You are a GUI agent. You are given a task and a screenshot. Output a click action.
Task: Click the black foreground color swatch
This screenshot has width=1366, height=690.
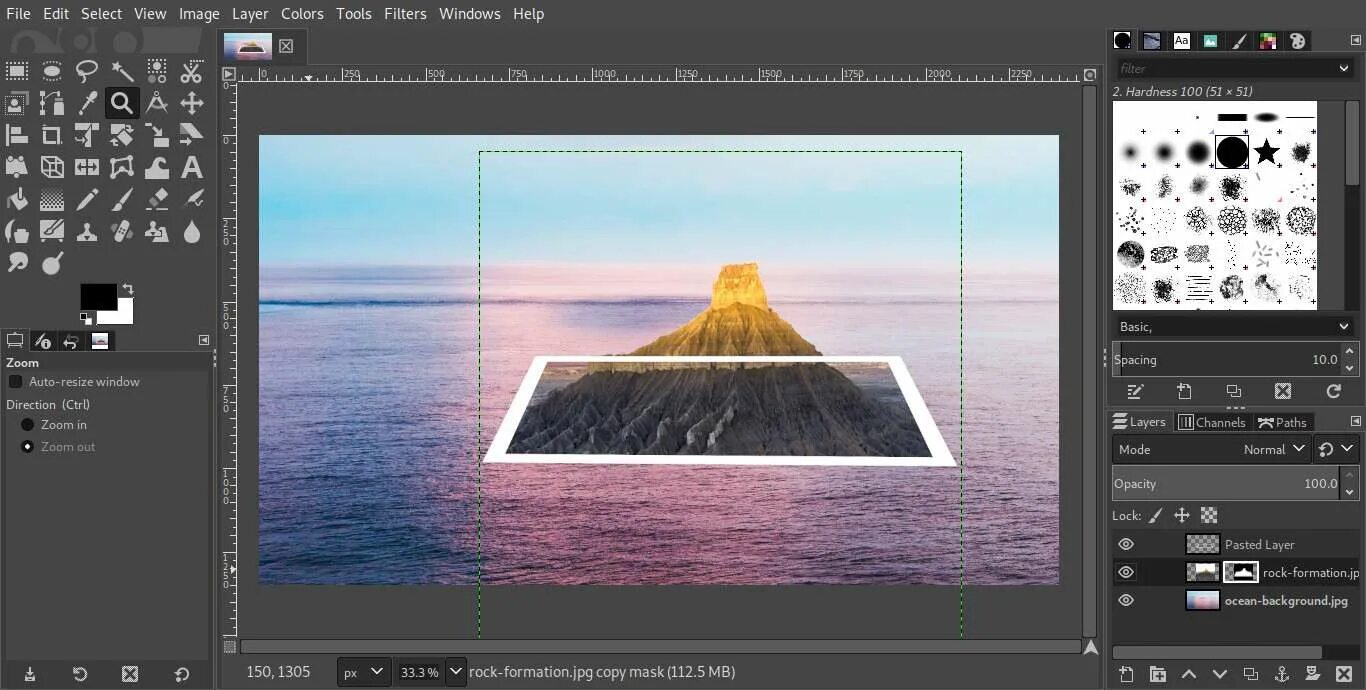(96, 295)
